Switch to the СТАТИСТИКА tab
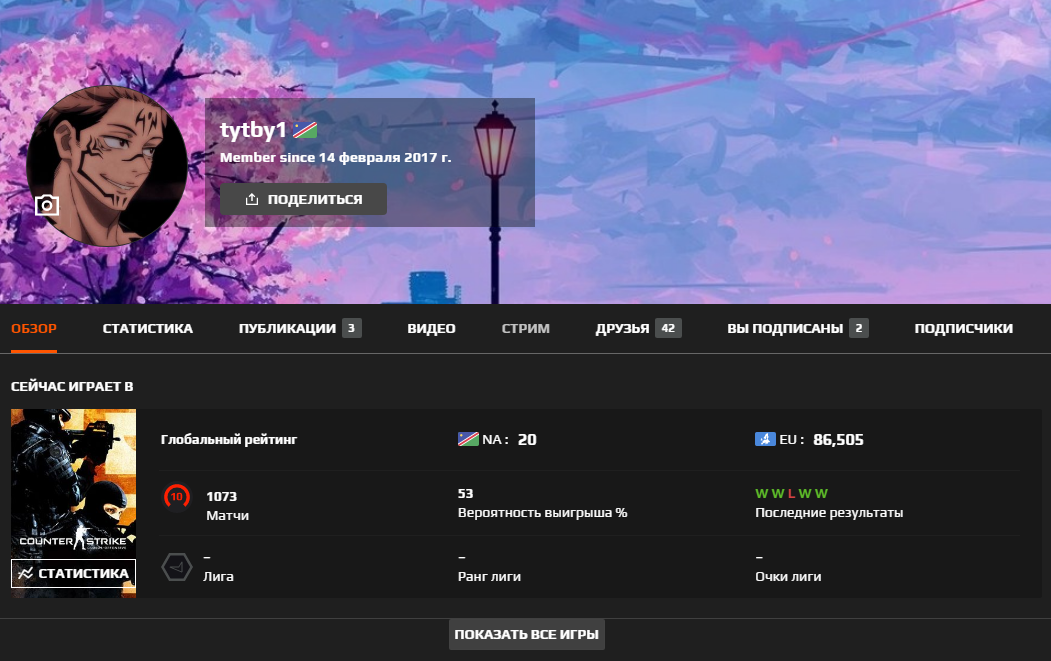 coord(147,328)
